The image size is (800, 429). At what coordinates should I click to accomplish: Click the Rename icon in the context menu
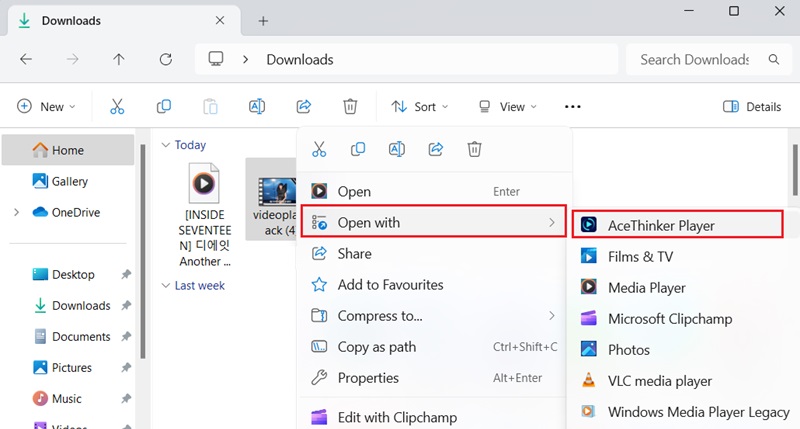pos(396,149)
